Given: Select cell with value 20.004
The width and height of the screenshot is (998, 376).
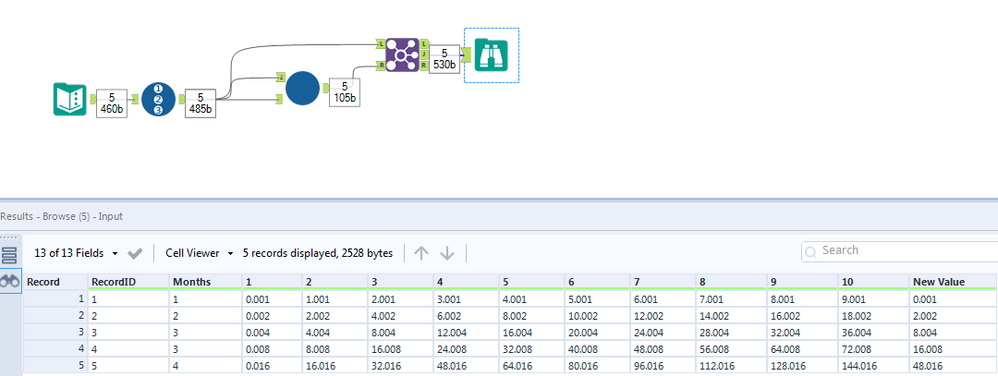Looking at the screenshot, I should coord(596,332).
